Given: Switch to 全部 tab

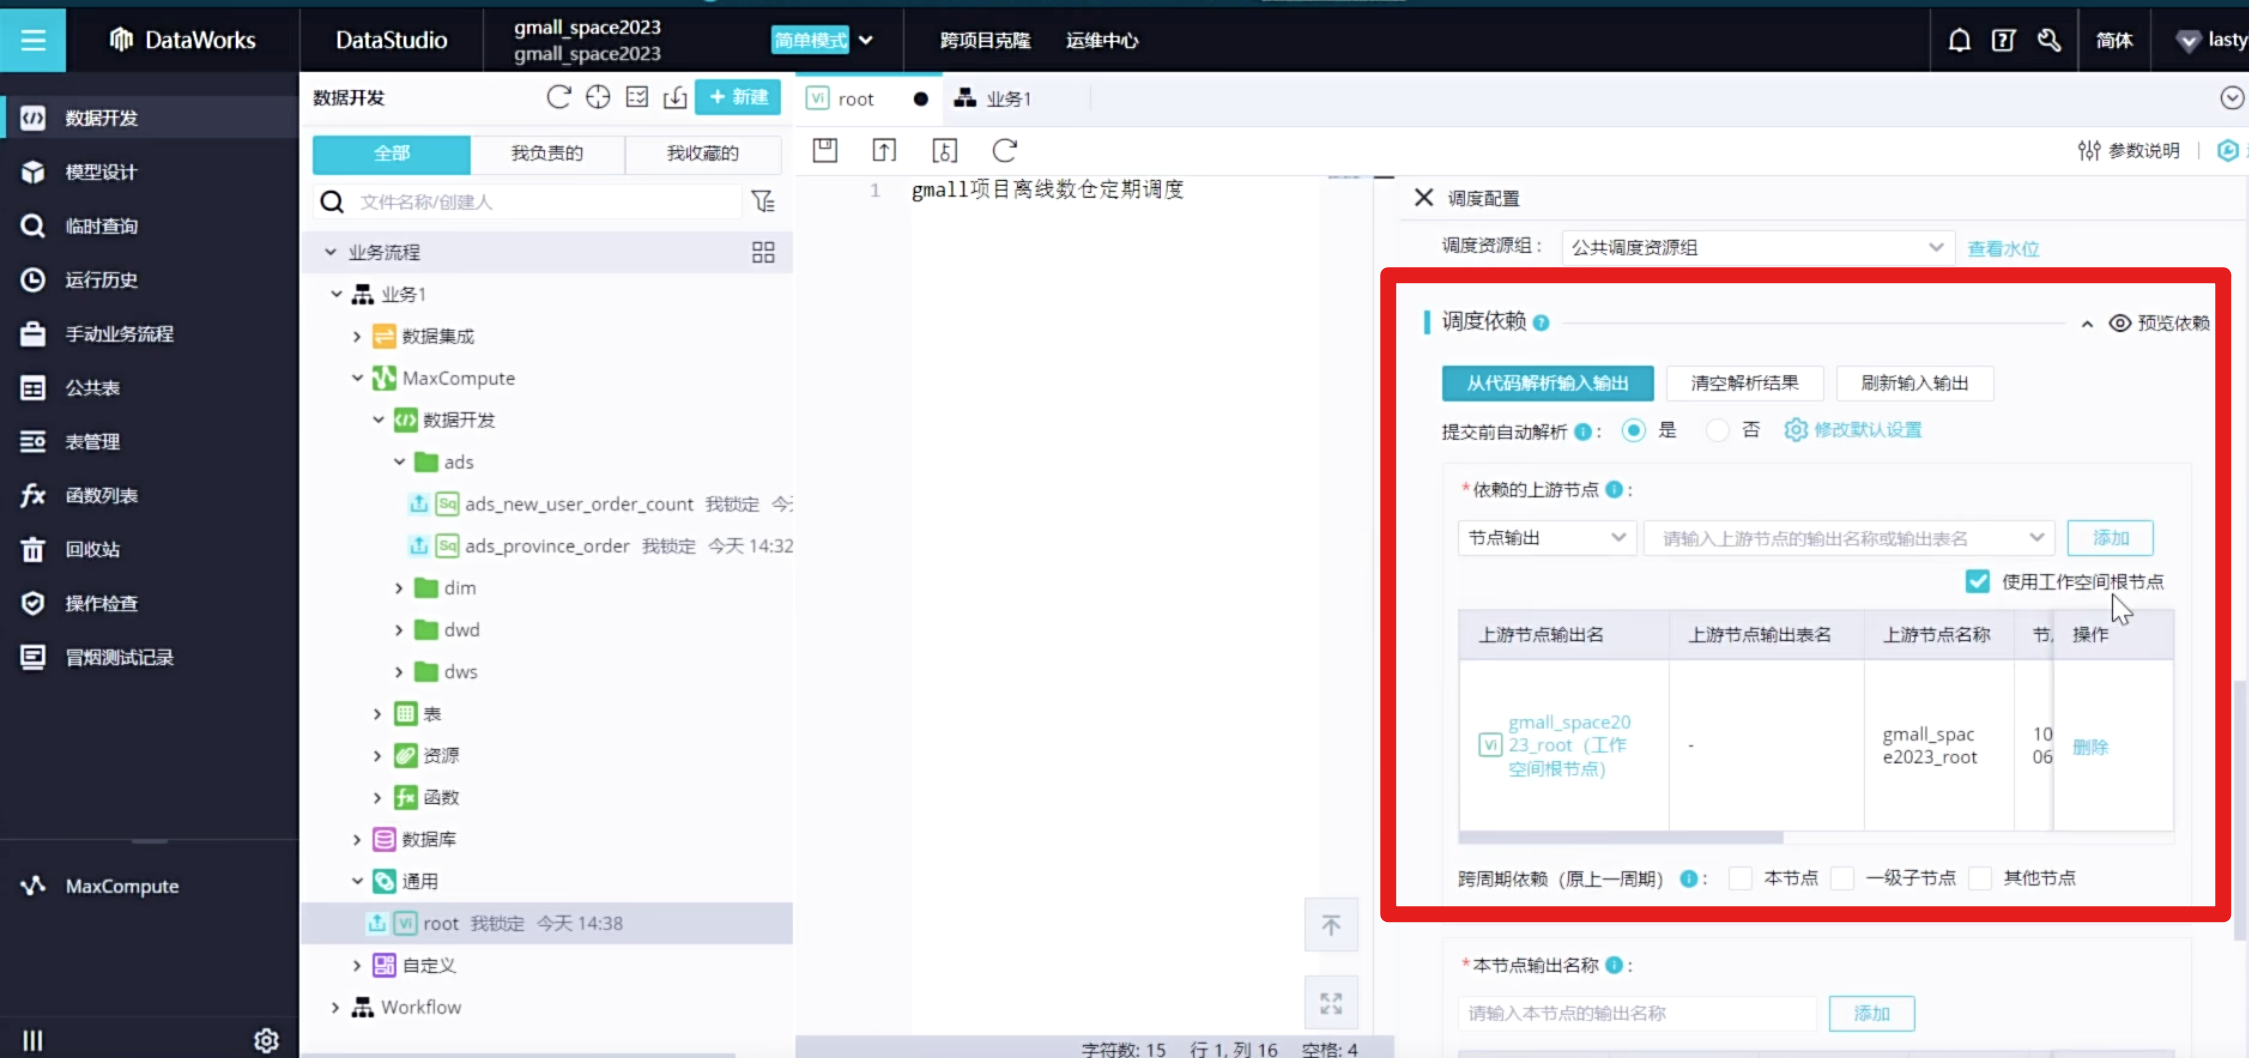Looking at the screenshot, I should [x=391, y=153].
